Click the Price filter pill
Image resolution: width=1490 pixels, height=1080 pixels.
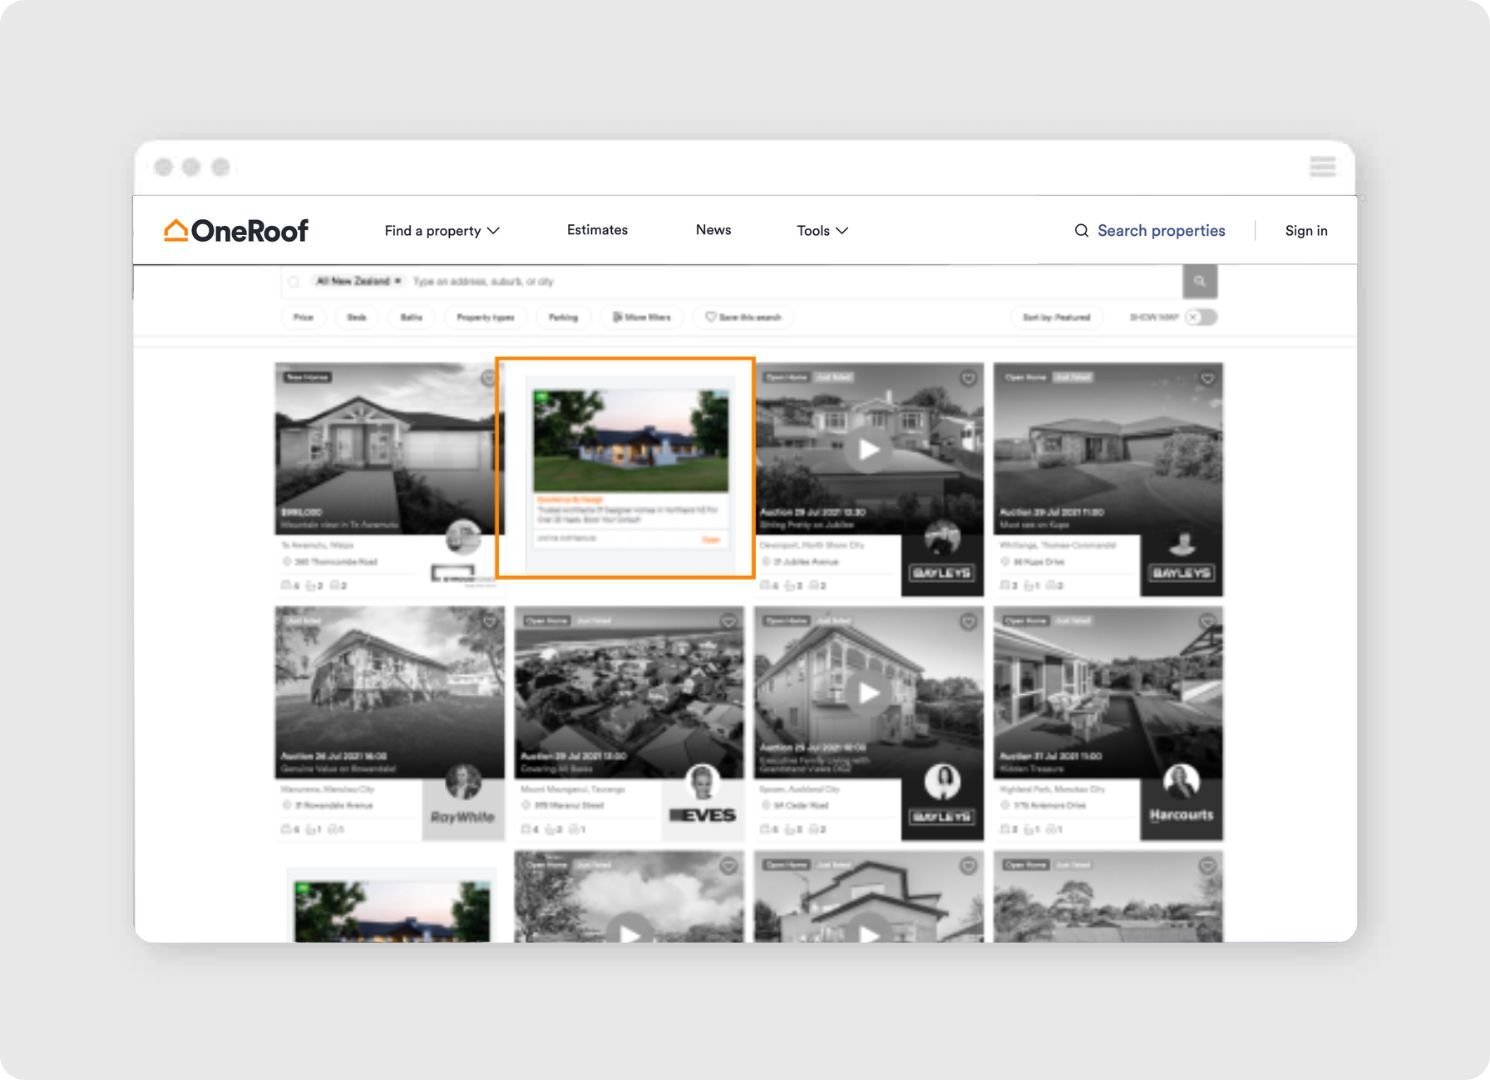(x=303, y=317)
